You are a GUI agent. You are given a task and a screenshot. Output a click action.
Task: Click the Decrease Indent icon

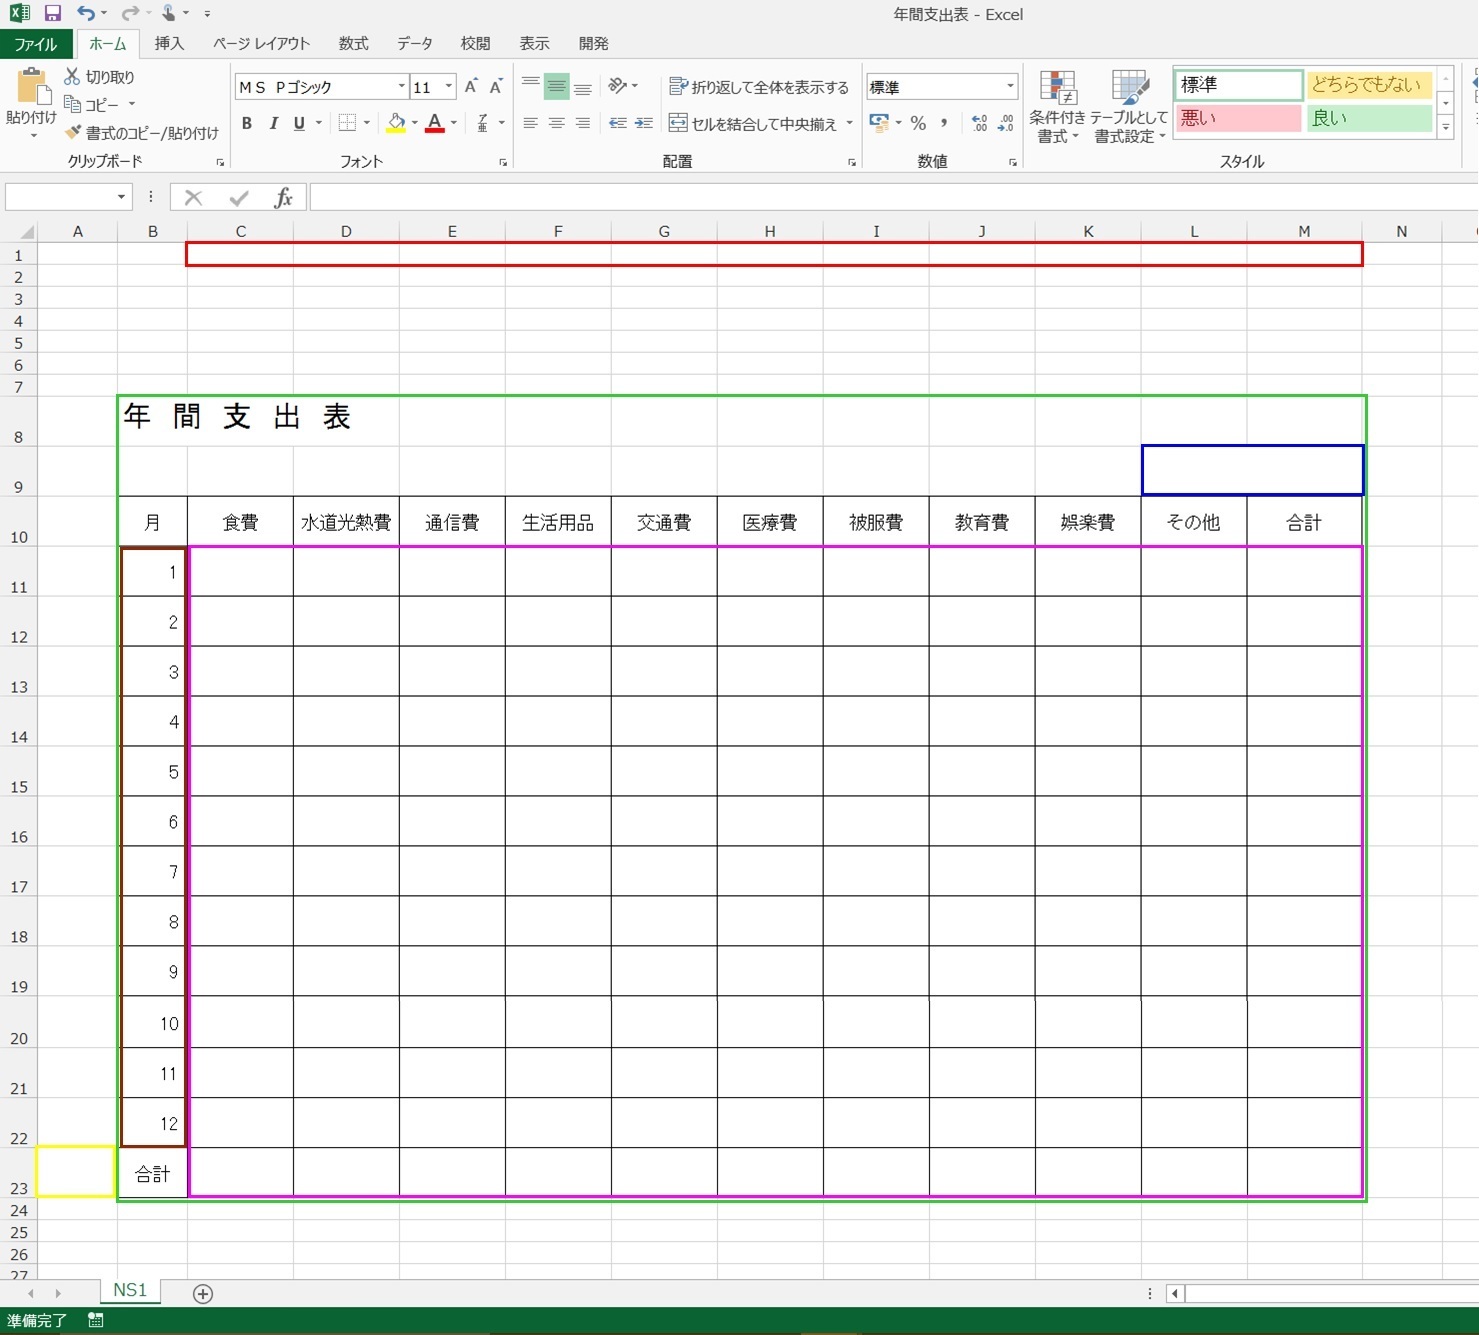pos(618,123)
